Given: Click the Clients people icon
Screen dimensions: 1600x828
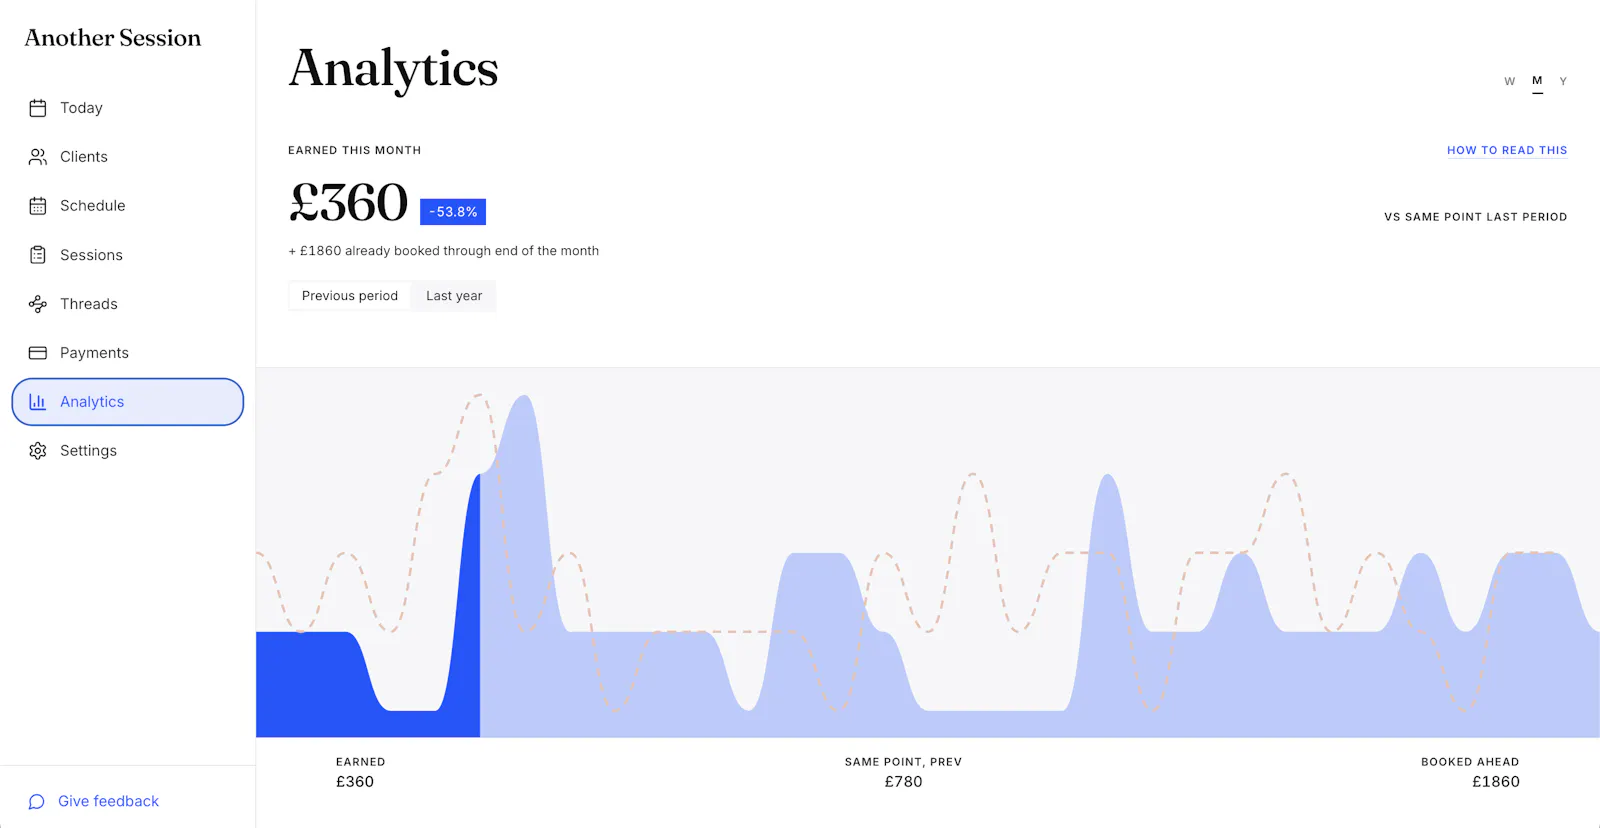Looking at the screenshot, I should (x=38, y=157).
